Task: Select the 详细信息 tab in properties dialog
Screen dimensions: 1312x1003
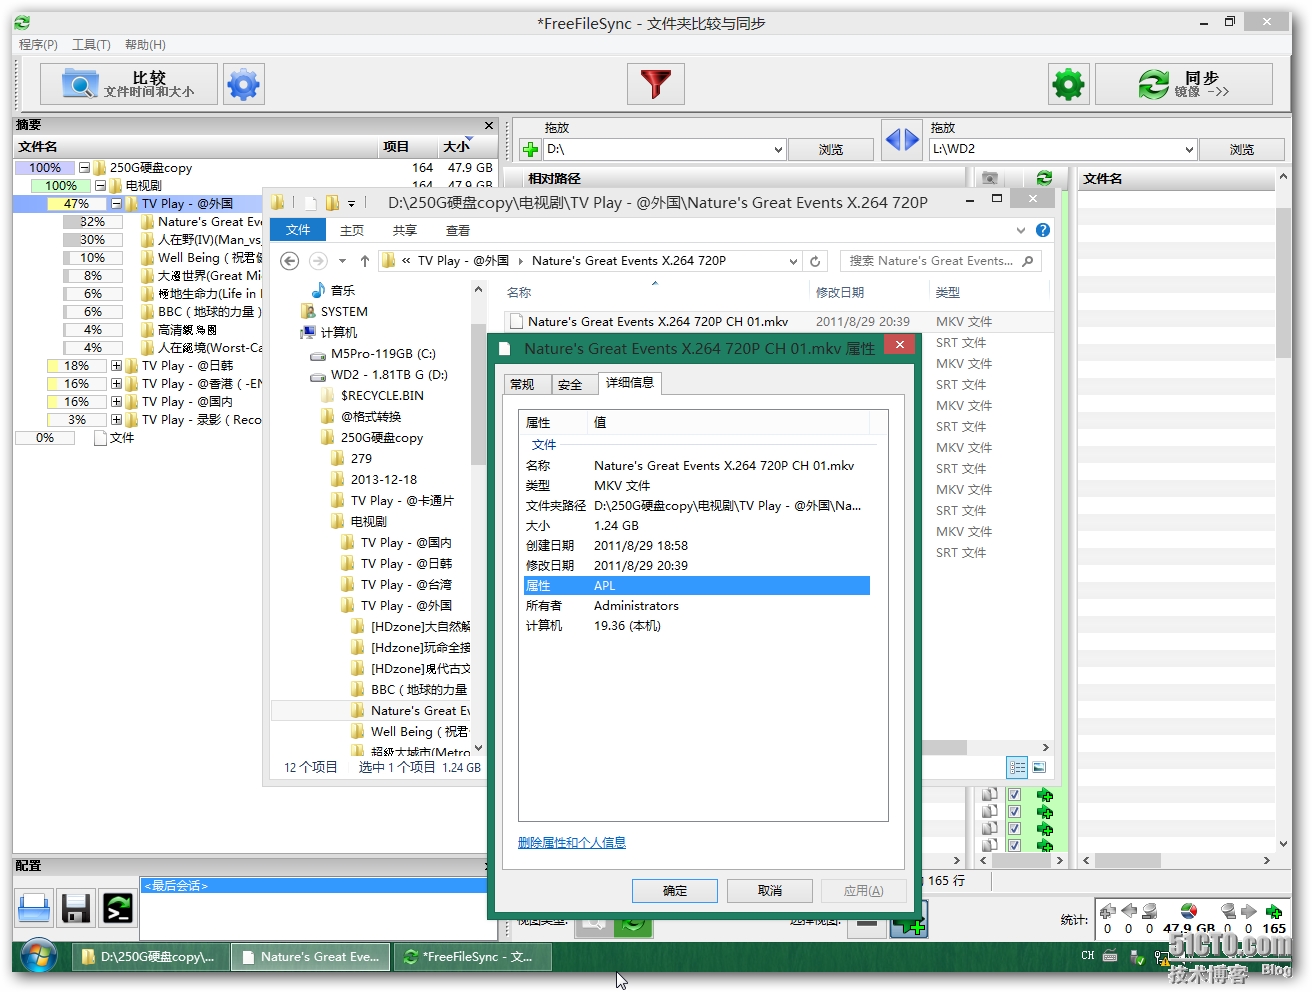Action: click(x=630, y=383)
